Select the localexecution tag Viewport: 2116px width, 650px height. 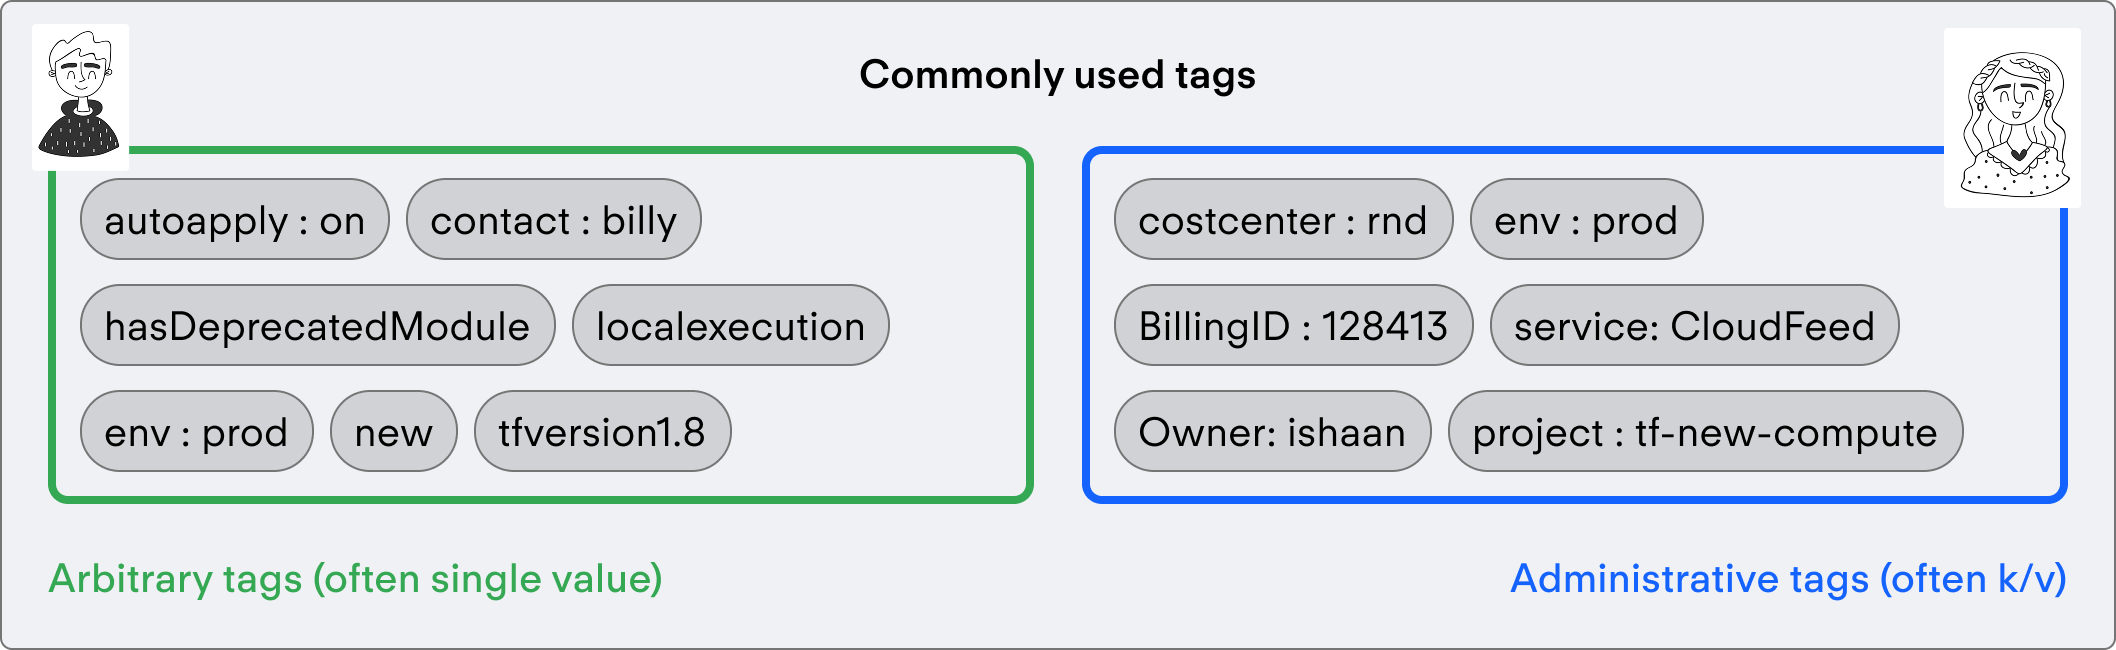(x=730, y=326)
